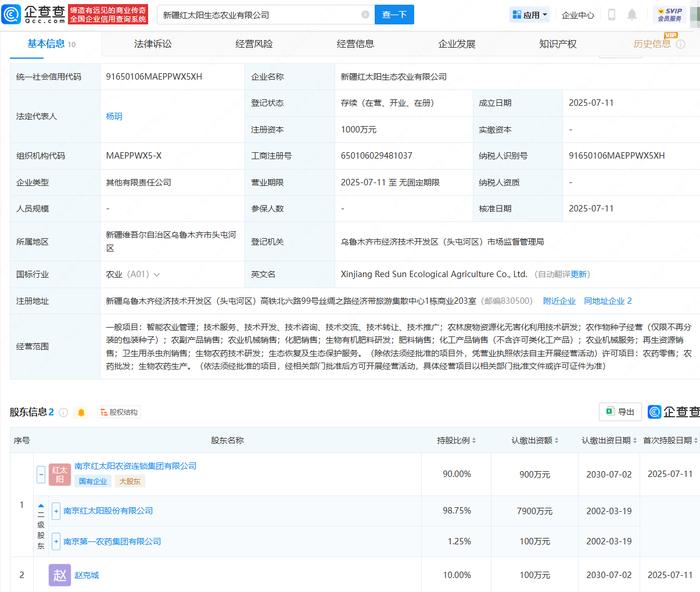Open 南京红太阳股份有限公司 link
Image resolution: width=700 pixels, height=592 pixels.
click(x=108, y=511)
